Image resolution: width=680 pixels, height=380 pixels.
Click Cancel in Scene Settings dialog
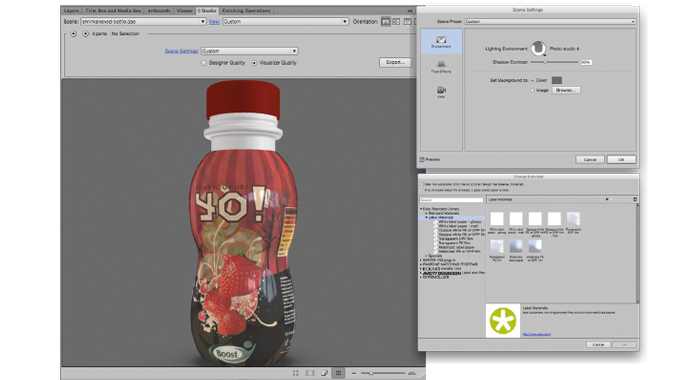(590, 159)
